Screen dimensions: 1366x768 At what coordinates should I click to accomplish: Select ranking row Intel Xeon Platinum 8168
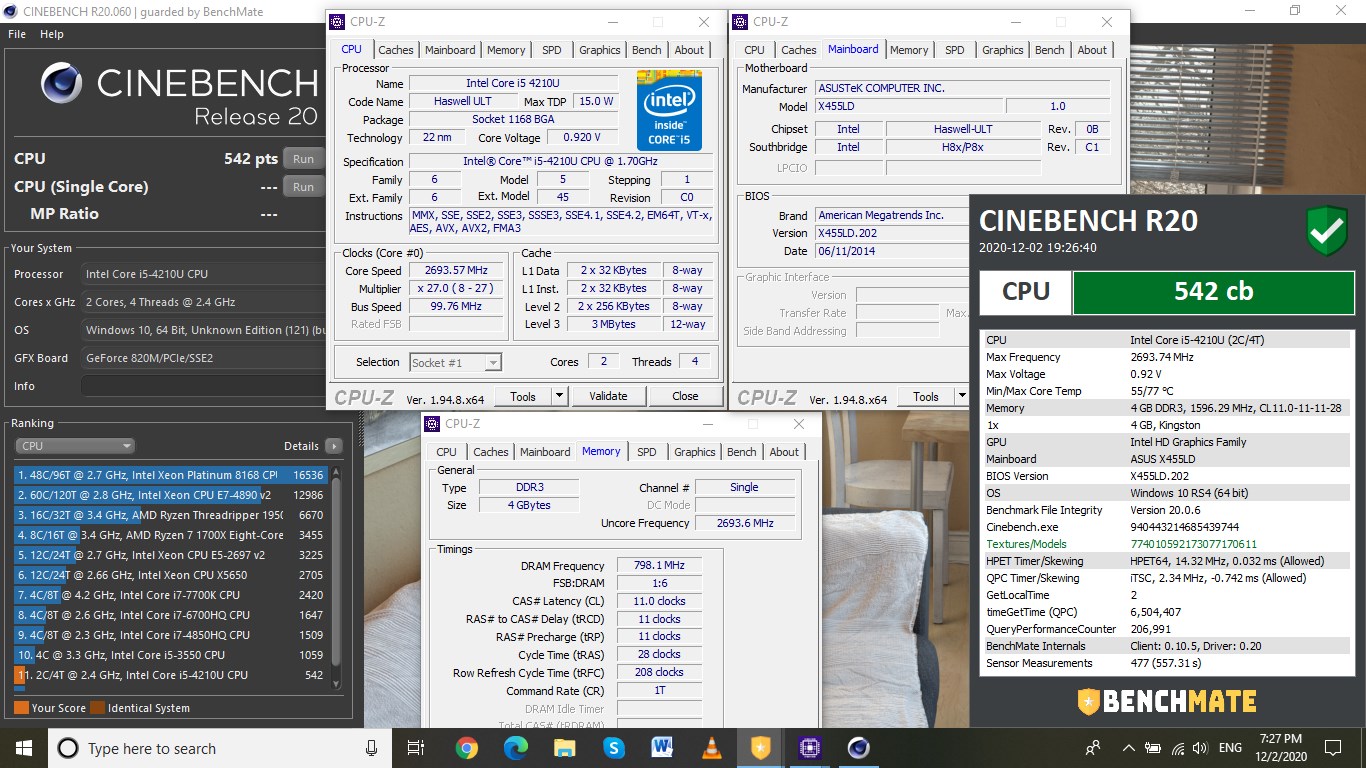pyautogui.click(x=171, y=475)
